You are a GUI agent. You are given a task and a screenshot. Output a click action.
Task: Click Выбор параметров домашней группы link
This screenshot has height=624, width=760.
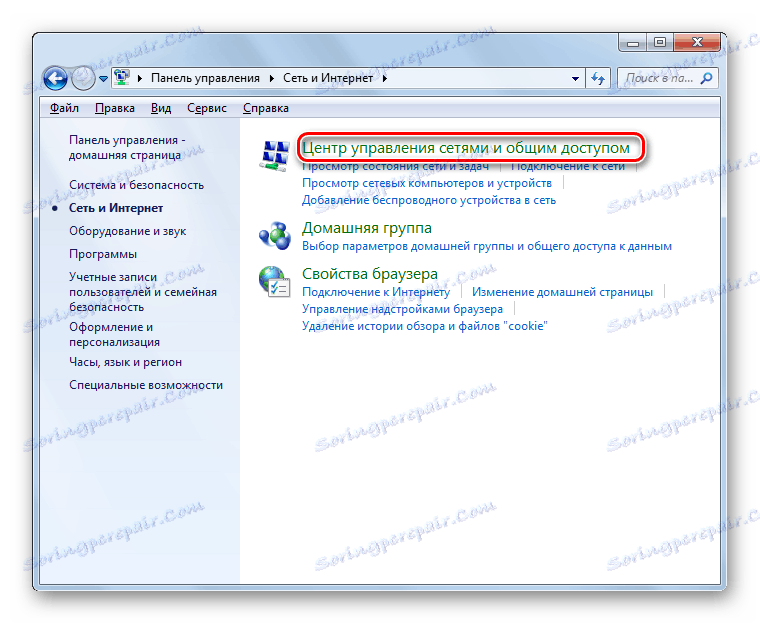[487, 246]
